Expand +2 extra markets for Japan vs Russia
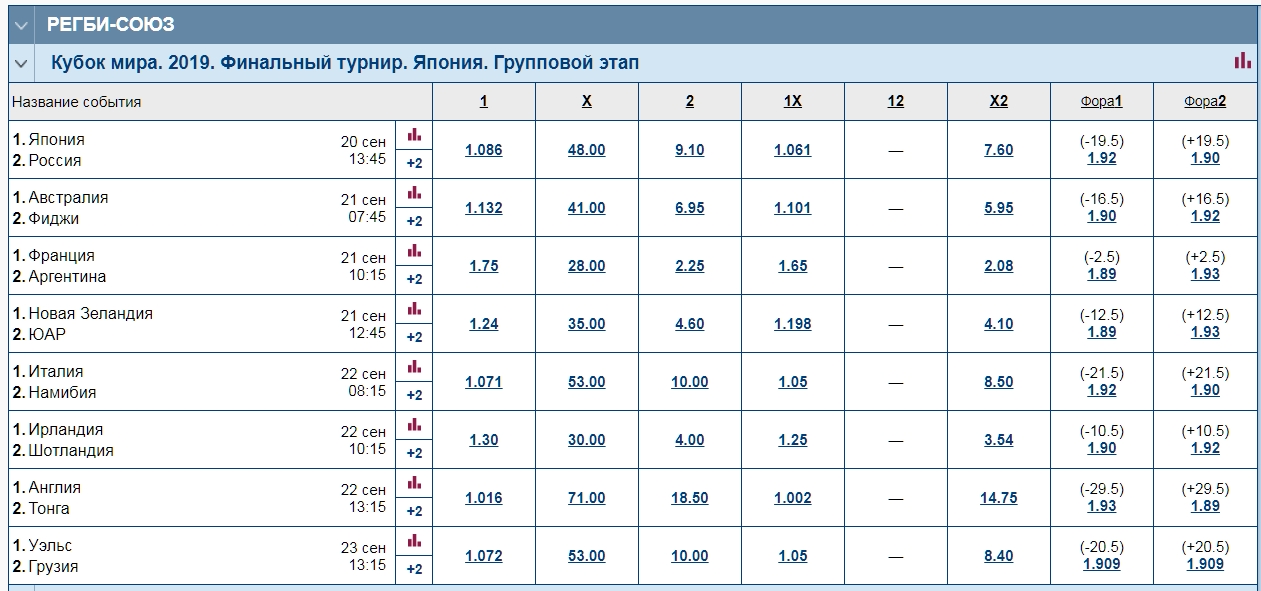The width and height of the screenshot is (1261, 591). coord(414,163)
